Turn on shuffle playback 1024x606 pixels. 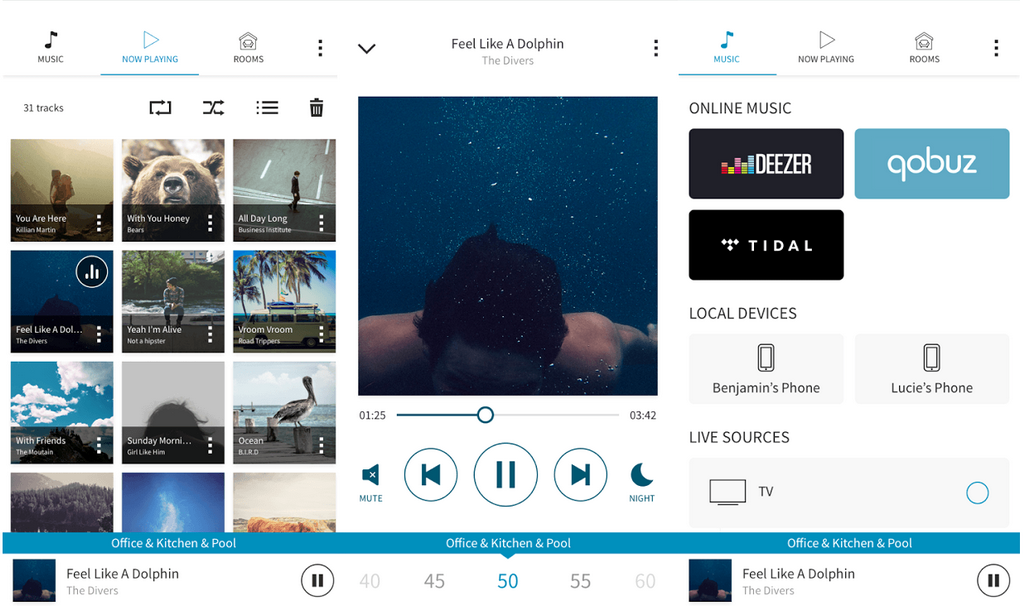(x=213, y=107)
